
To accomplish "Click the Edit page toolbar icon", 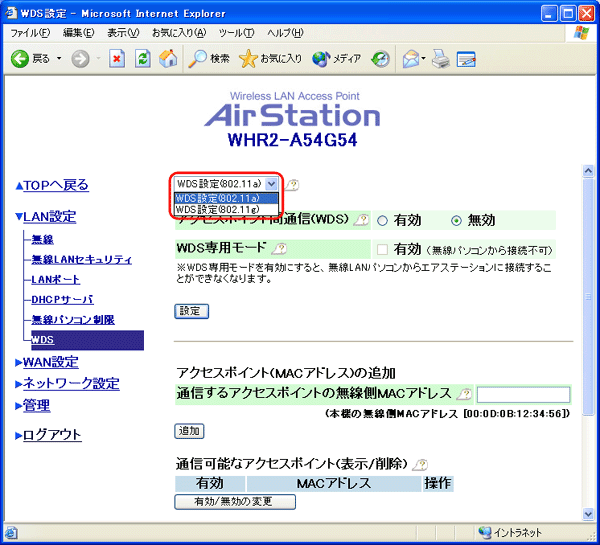I will coord(466,59).
